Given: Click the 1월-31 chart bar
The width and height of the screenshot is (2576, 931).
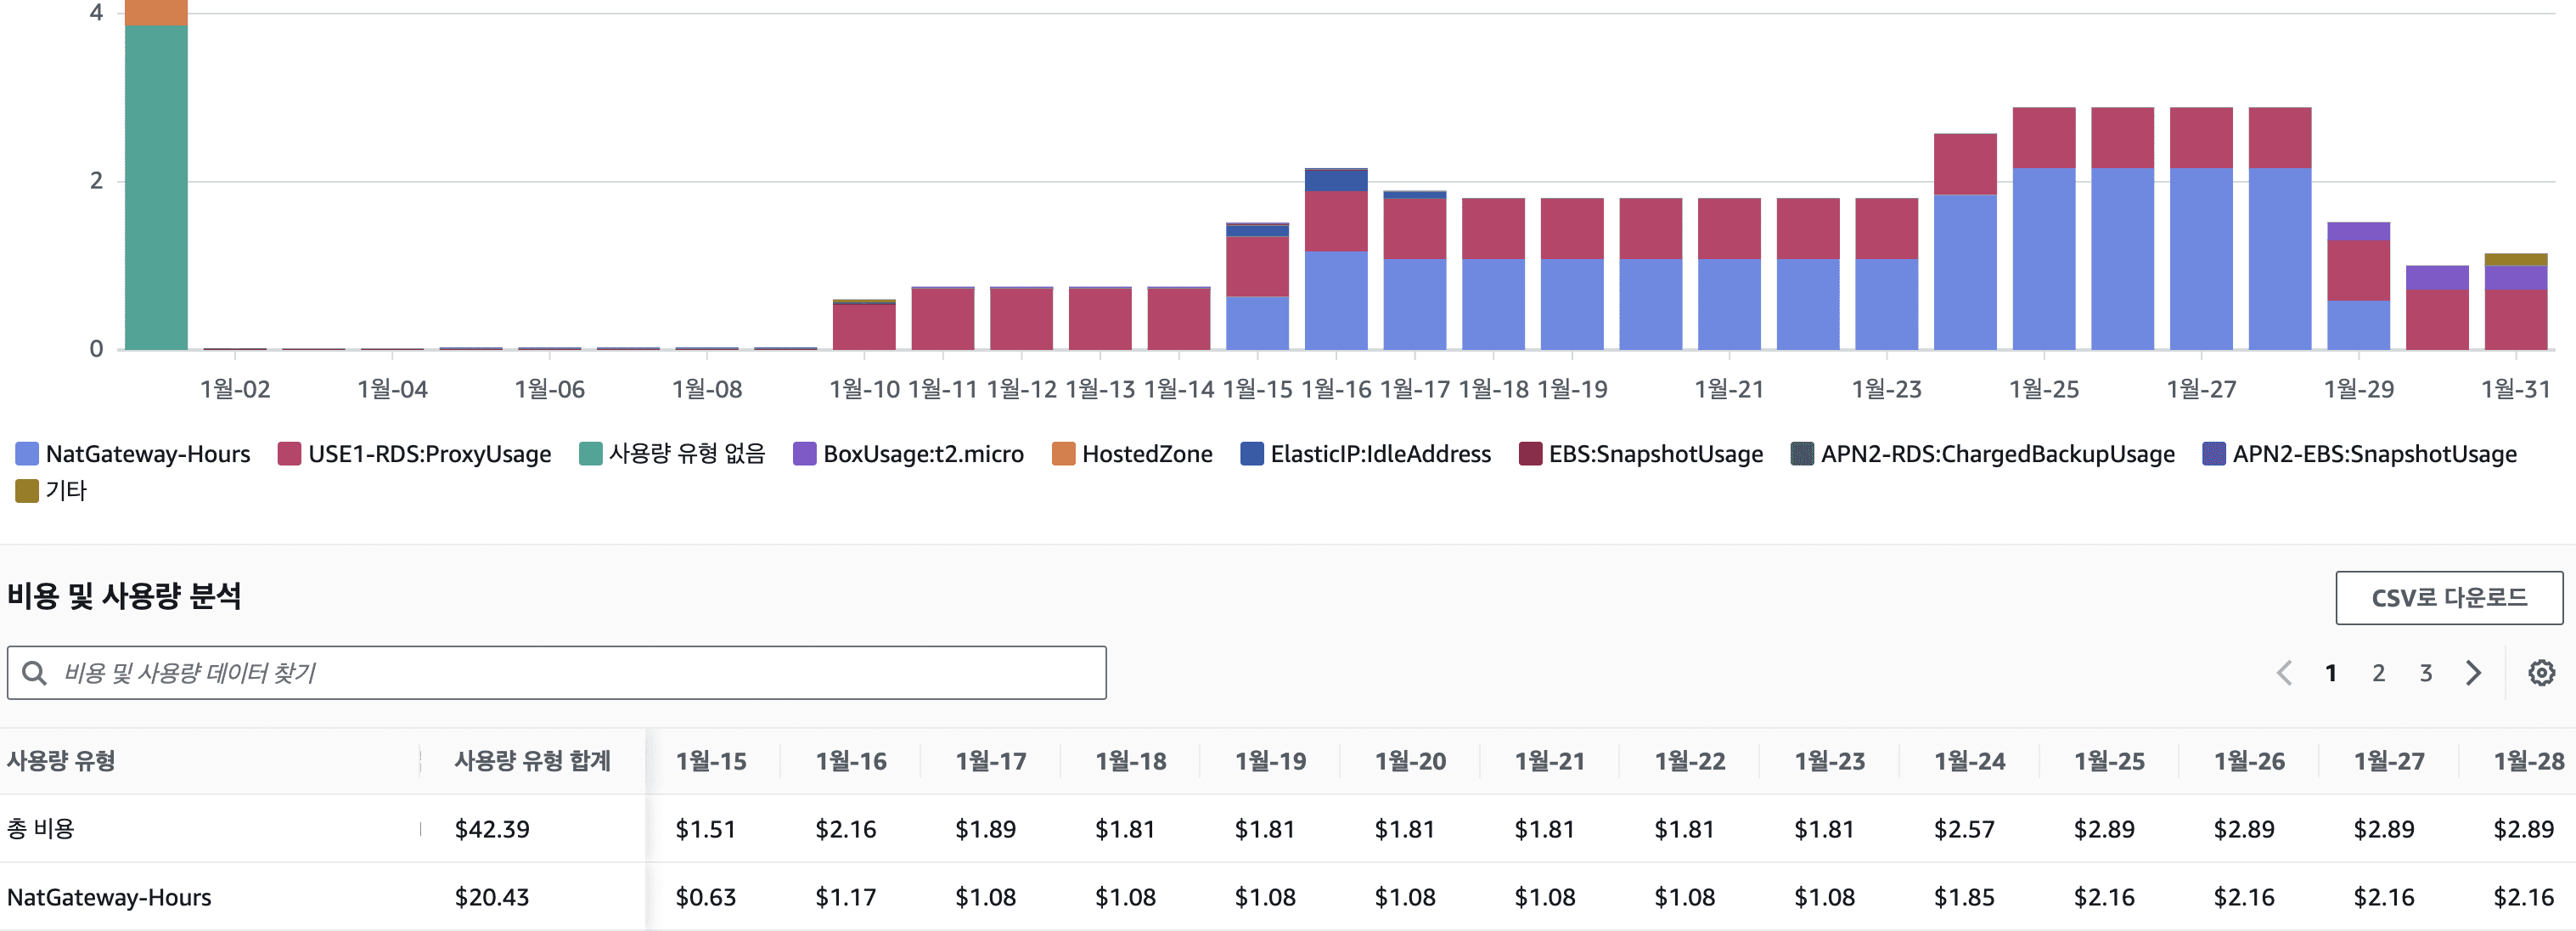Looking at the screenshot, I should coord(2516,302).
